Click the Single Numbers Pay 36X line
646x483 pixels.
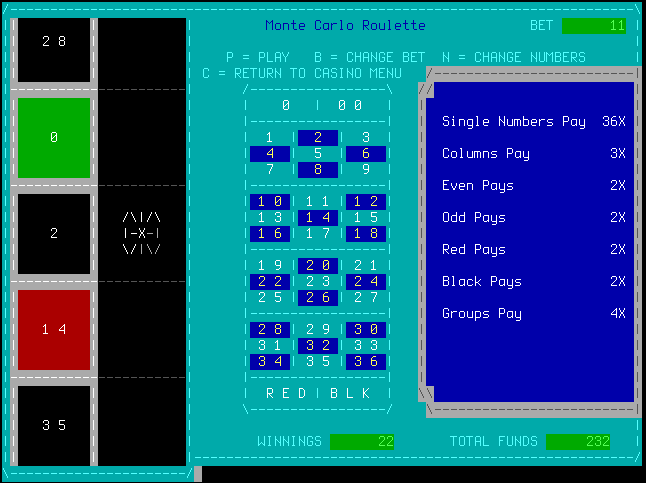(x=534, y=122)
